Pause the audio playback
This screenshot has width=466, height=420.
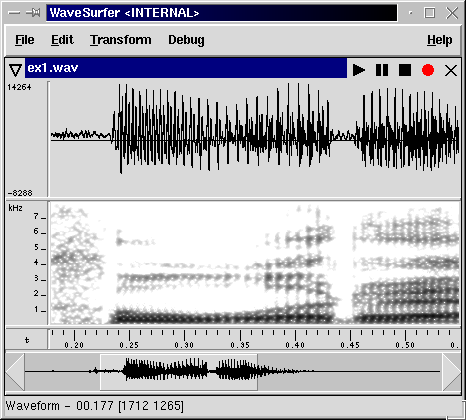point(382,70)
